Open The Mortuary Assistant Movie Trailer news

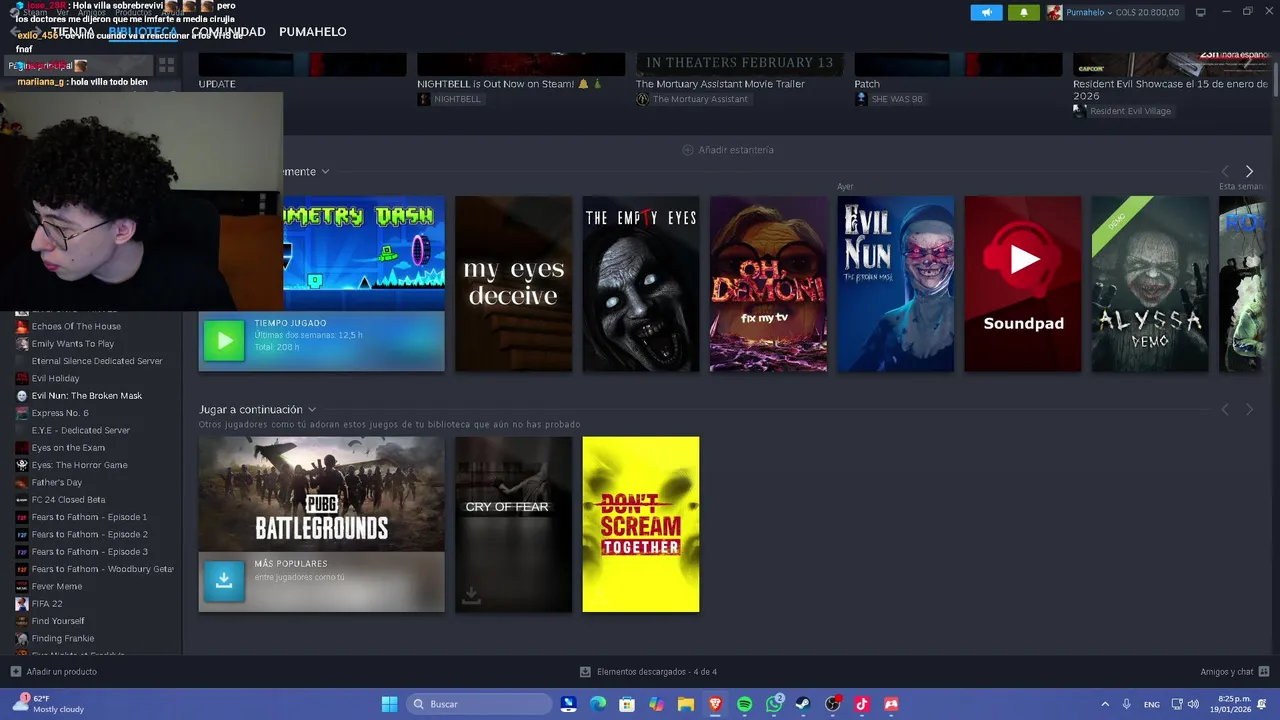[x=720, y=84]
